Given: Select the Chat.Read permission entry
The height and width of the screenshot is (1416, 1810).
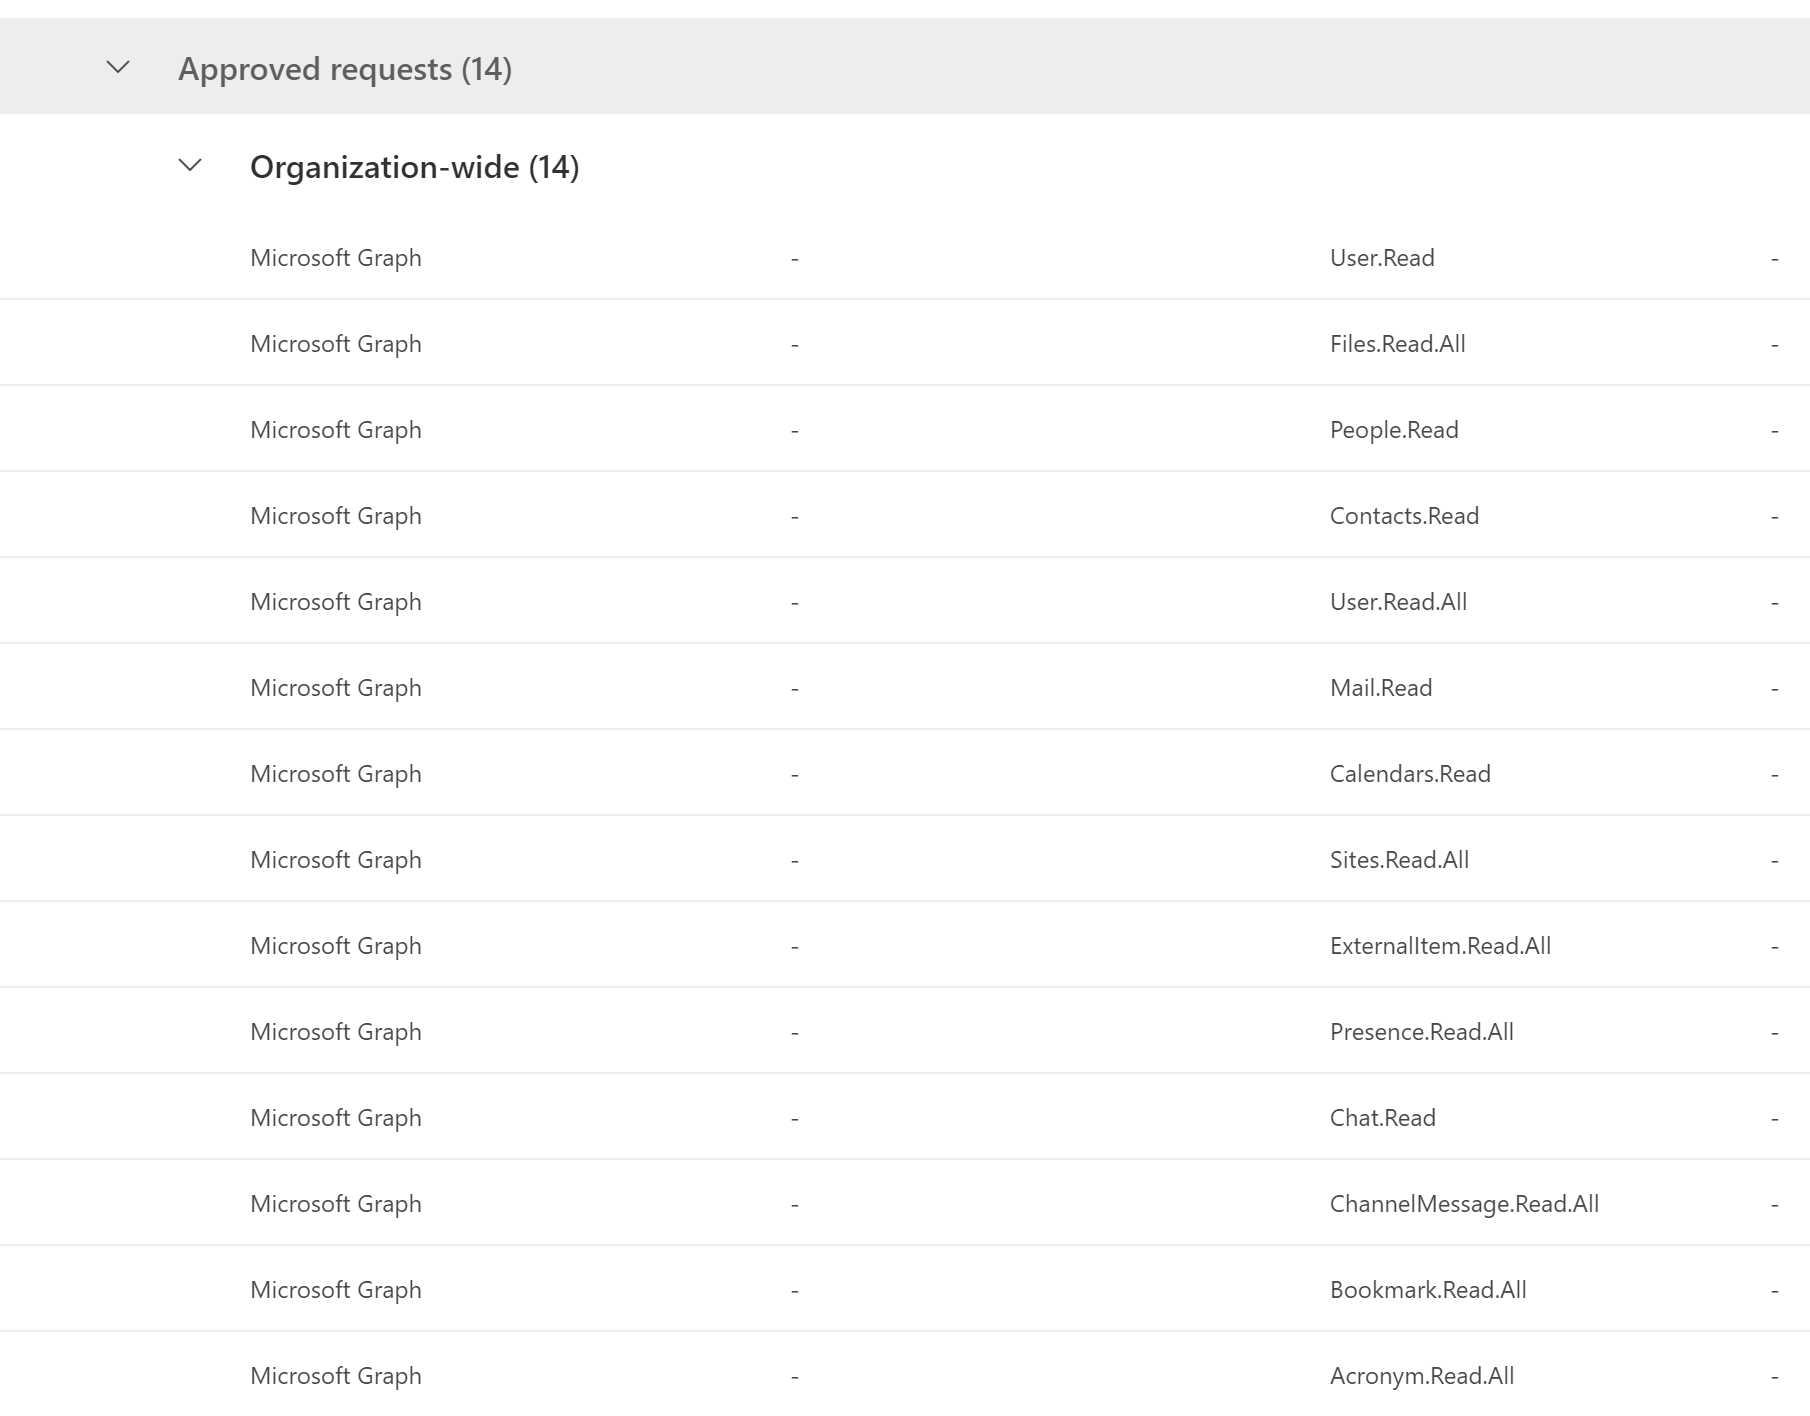Looking at the screenshot, I should click(x=1383, y=1117).
